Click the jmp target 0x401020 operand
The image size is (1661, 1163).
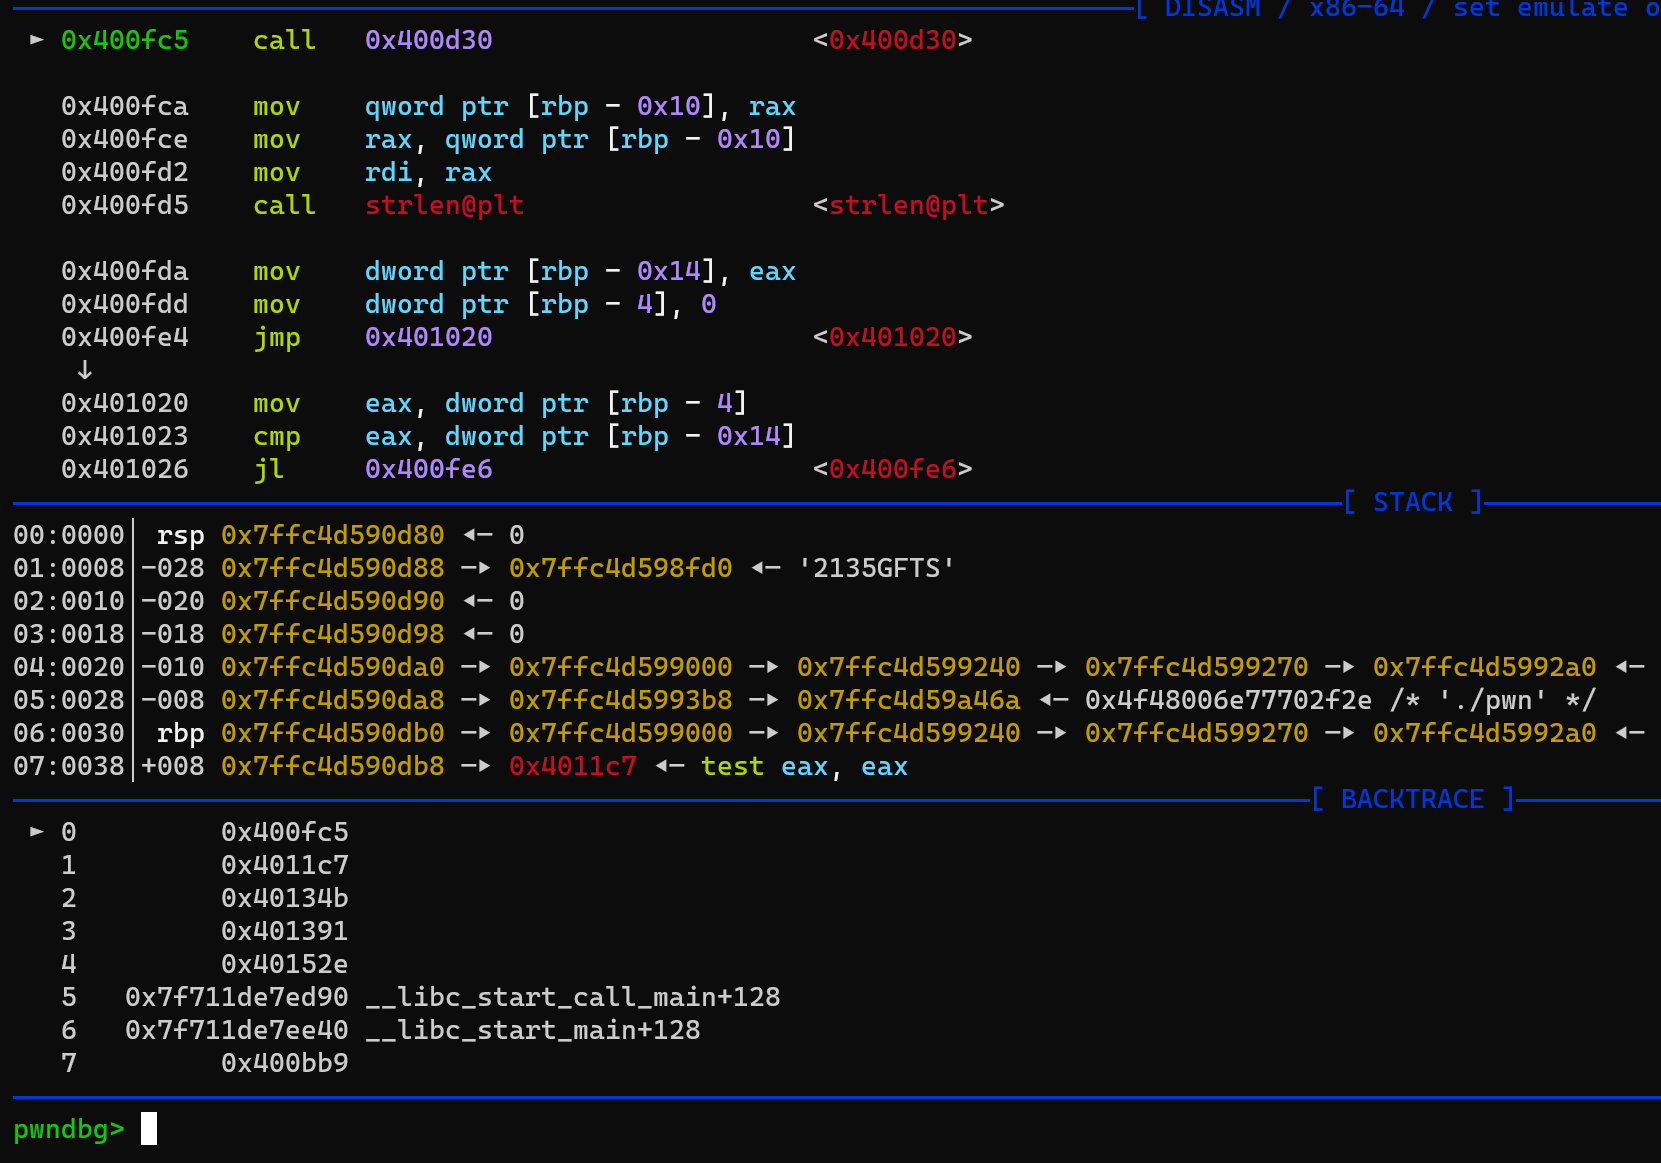[428, 337]
